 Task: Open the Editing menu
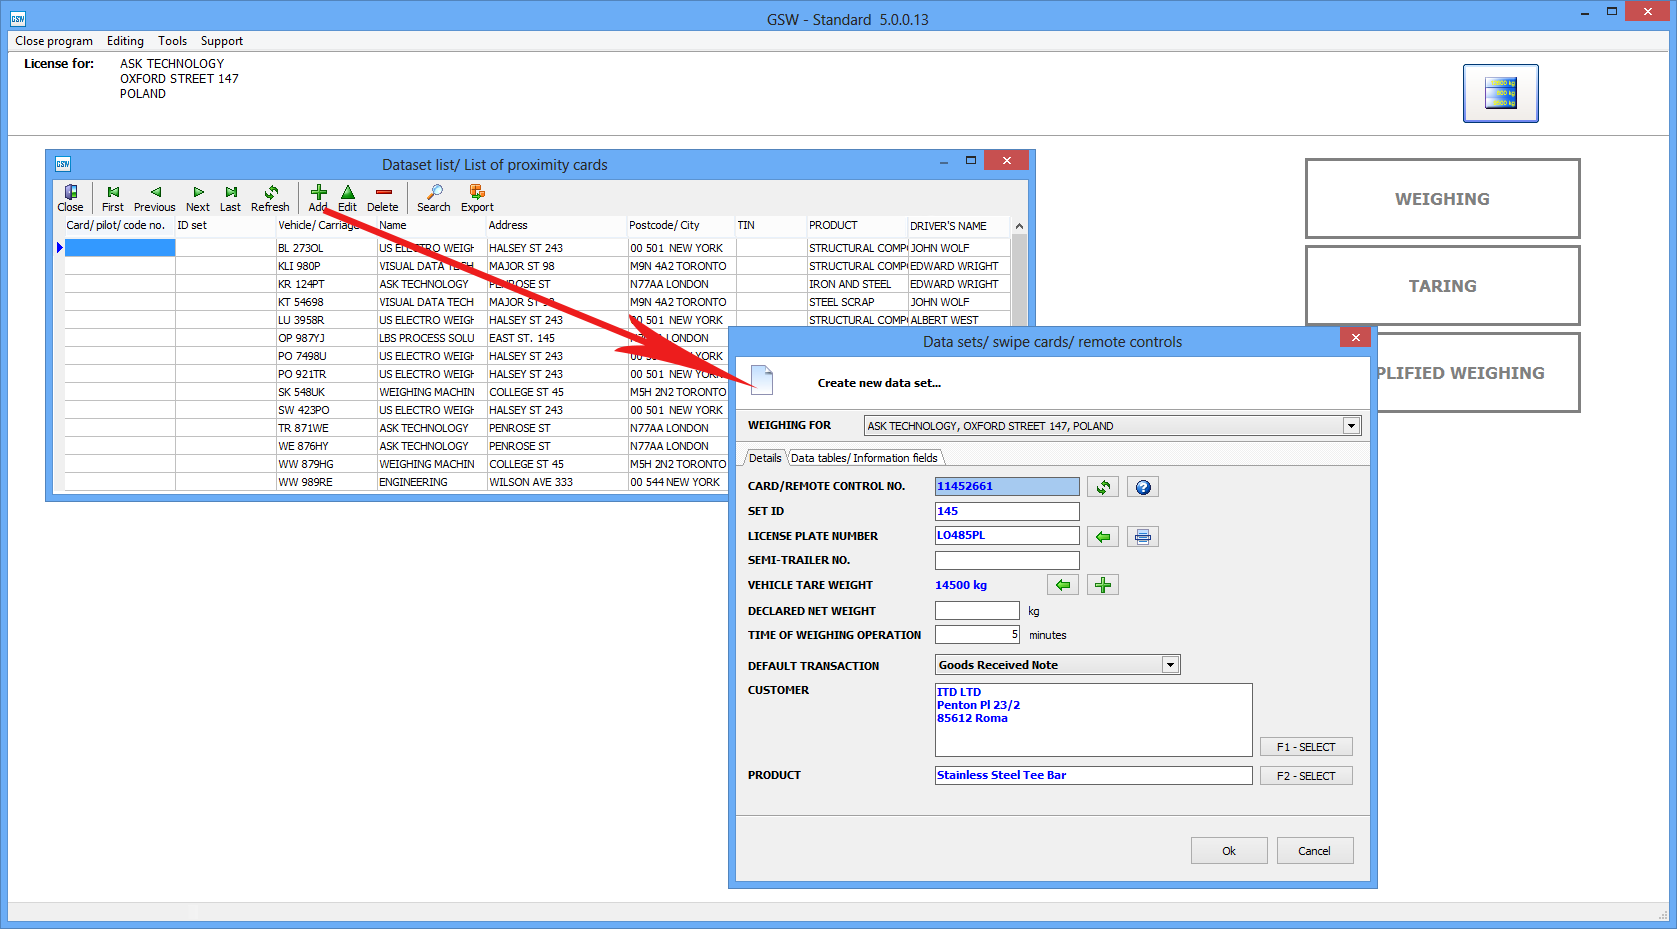point(125,41)
